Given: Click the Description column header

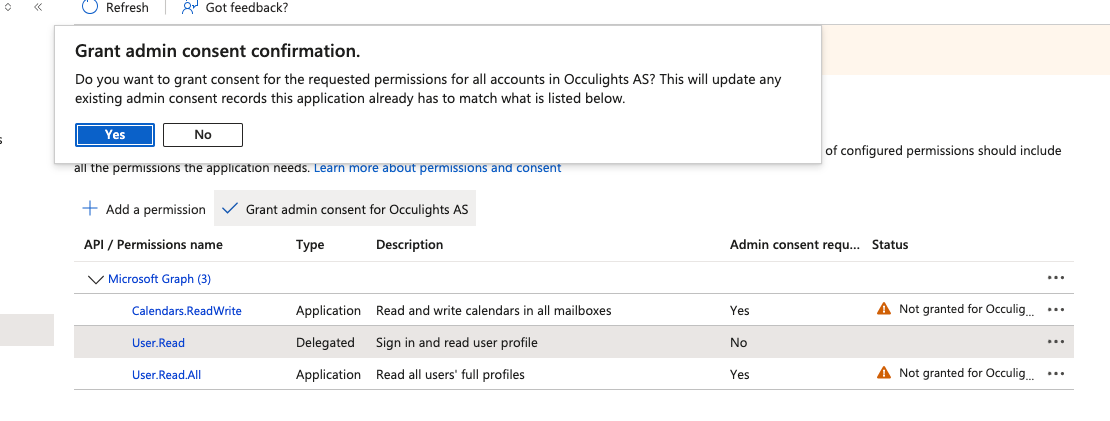Looking at the screenshot, I should click(x=409, y=245).
